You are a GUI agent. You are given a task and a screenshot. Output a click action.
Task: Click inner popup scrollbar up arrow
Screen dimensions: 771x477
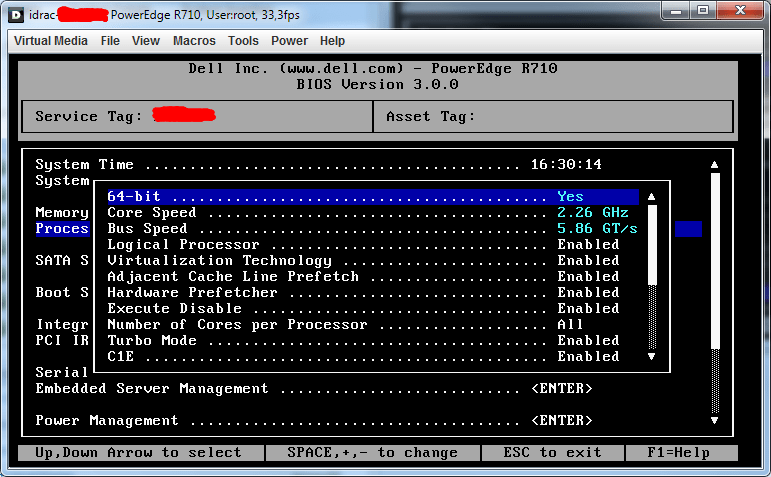(652, 197)
